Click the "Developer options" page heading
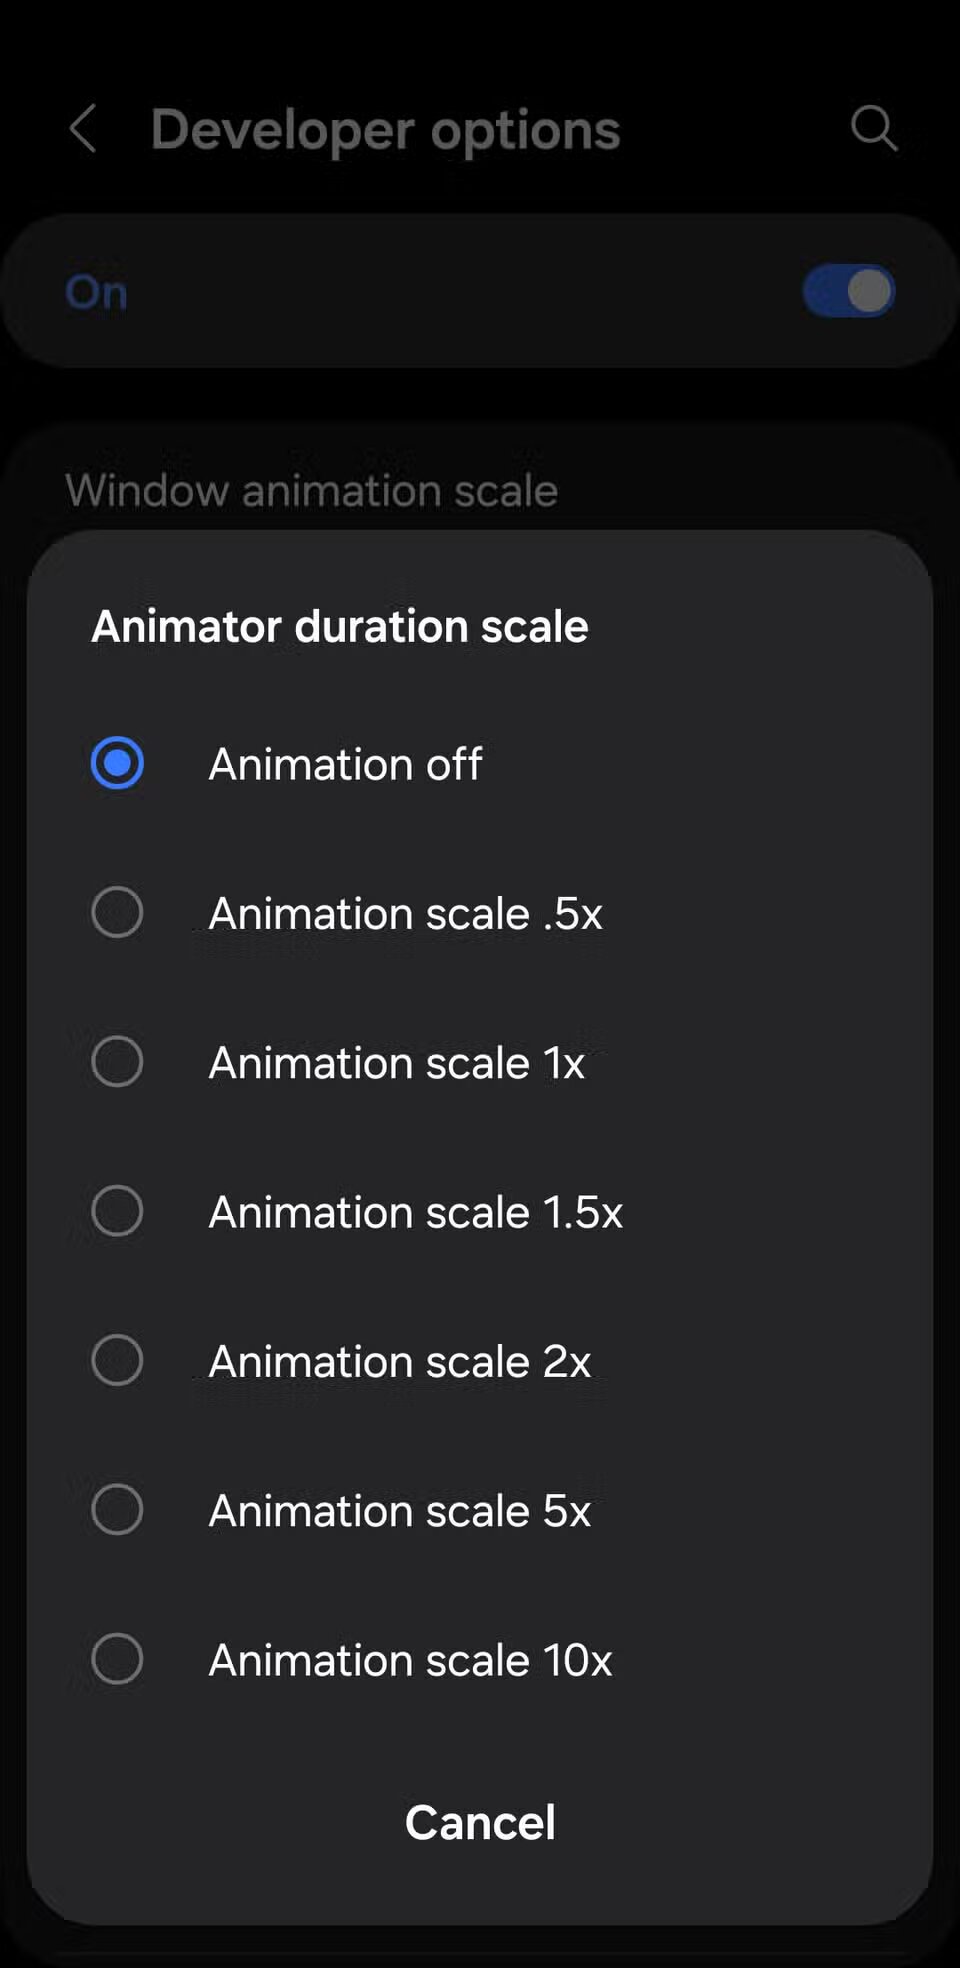The image size is (960, 1968). pos(385,130)
